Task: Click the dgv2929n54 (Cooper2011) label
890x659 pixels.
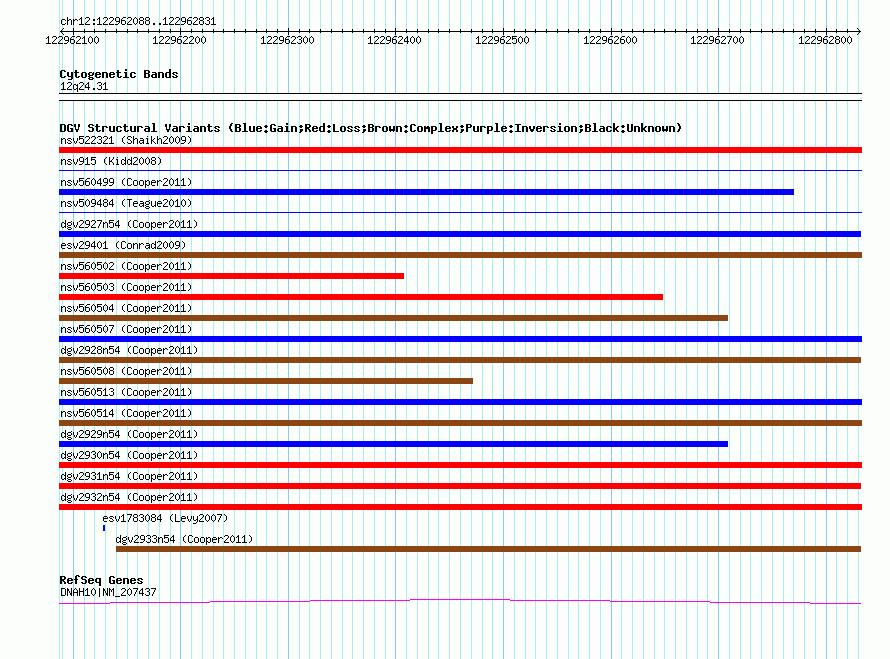Action: (129, 434)
